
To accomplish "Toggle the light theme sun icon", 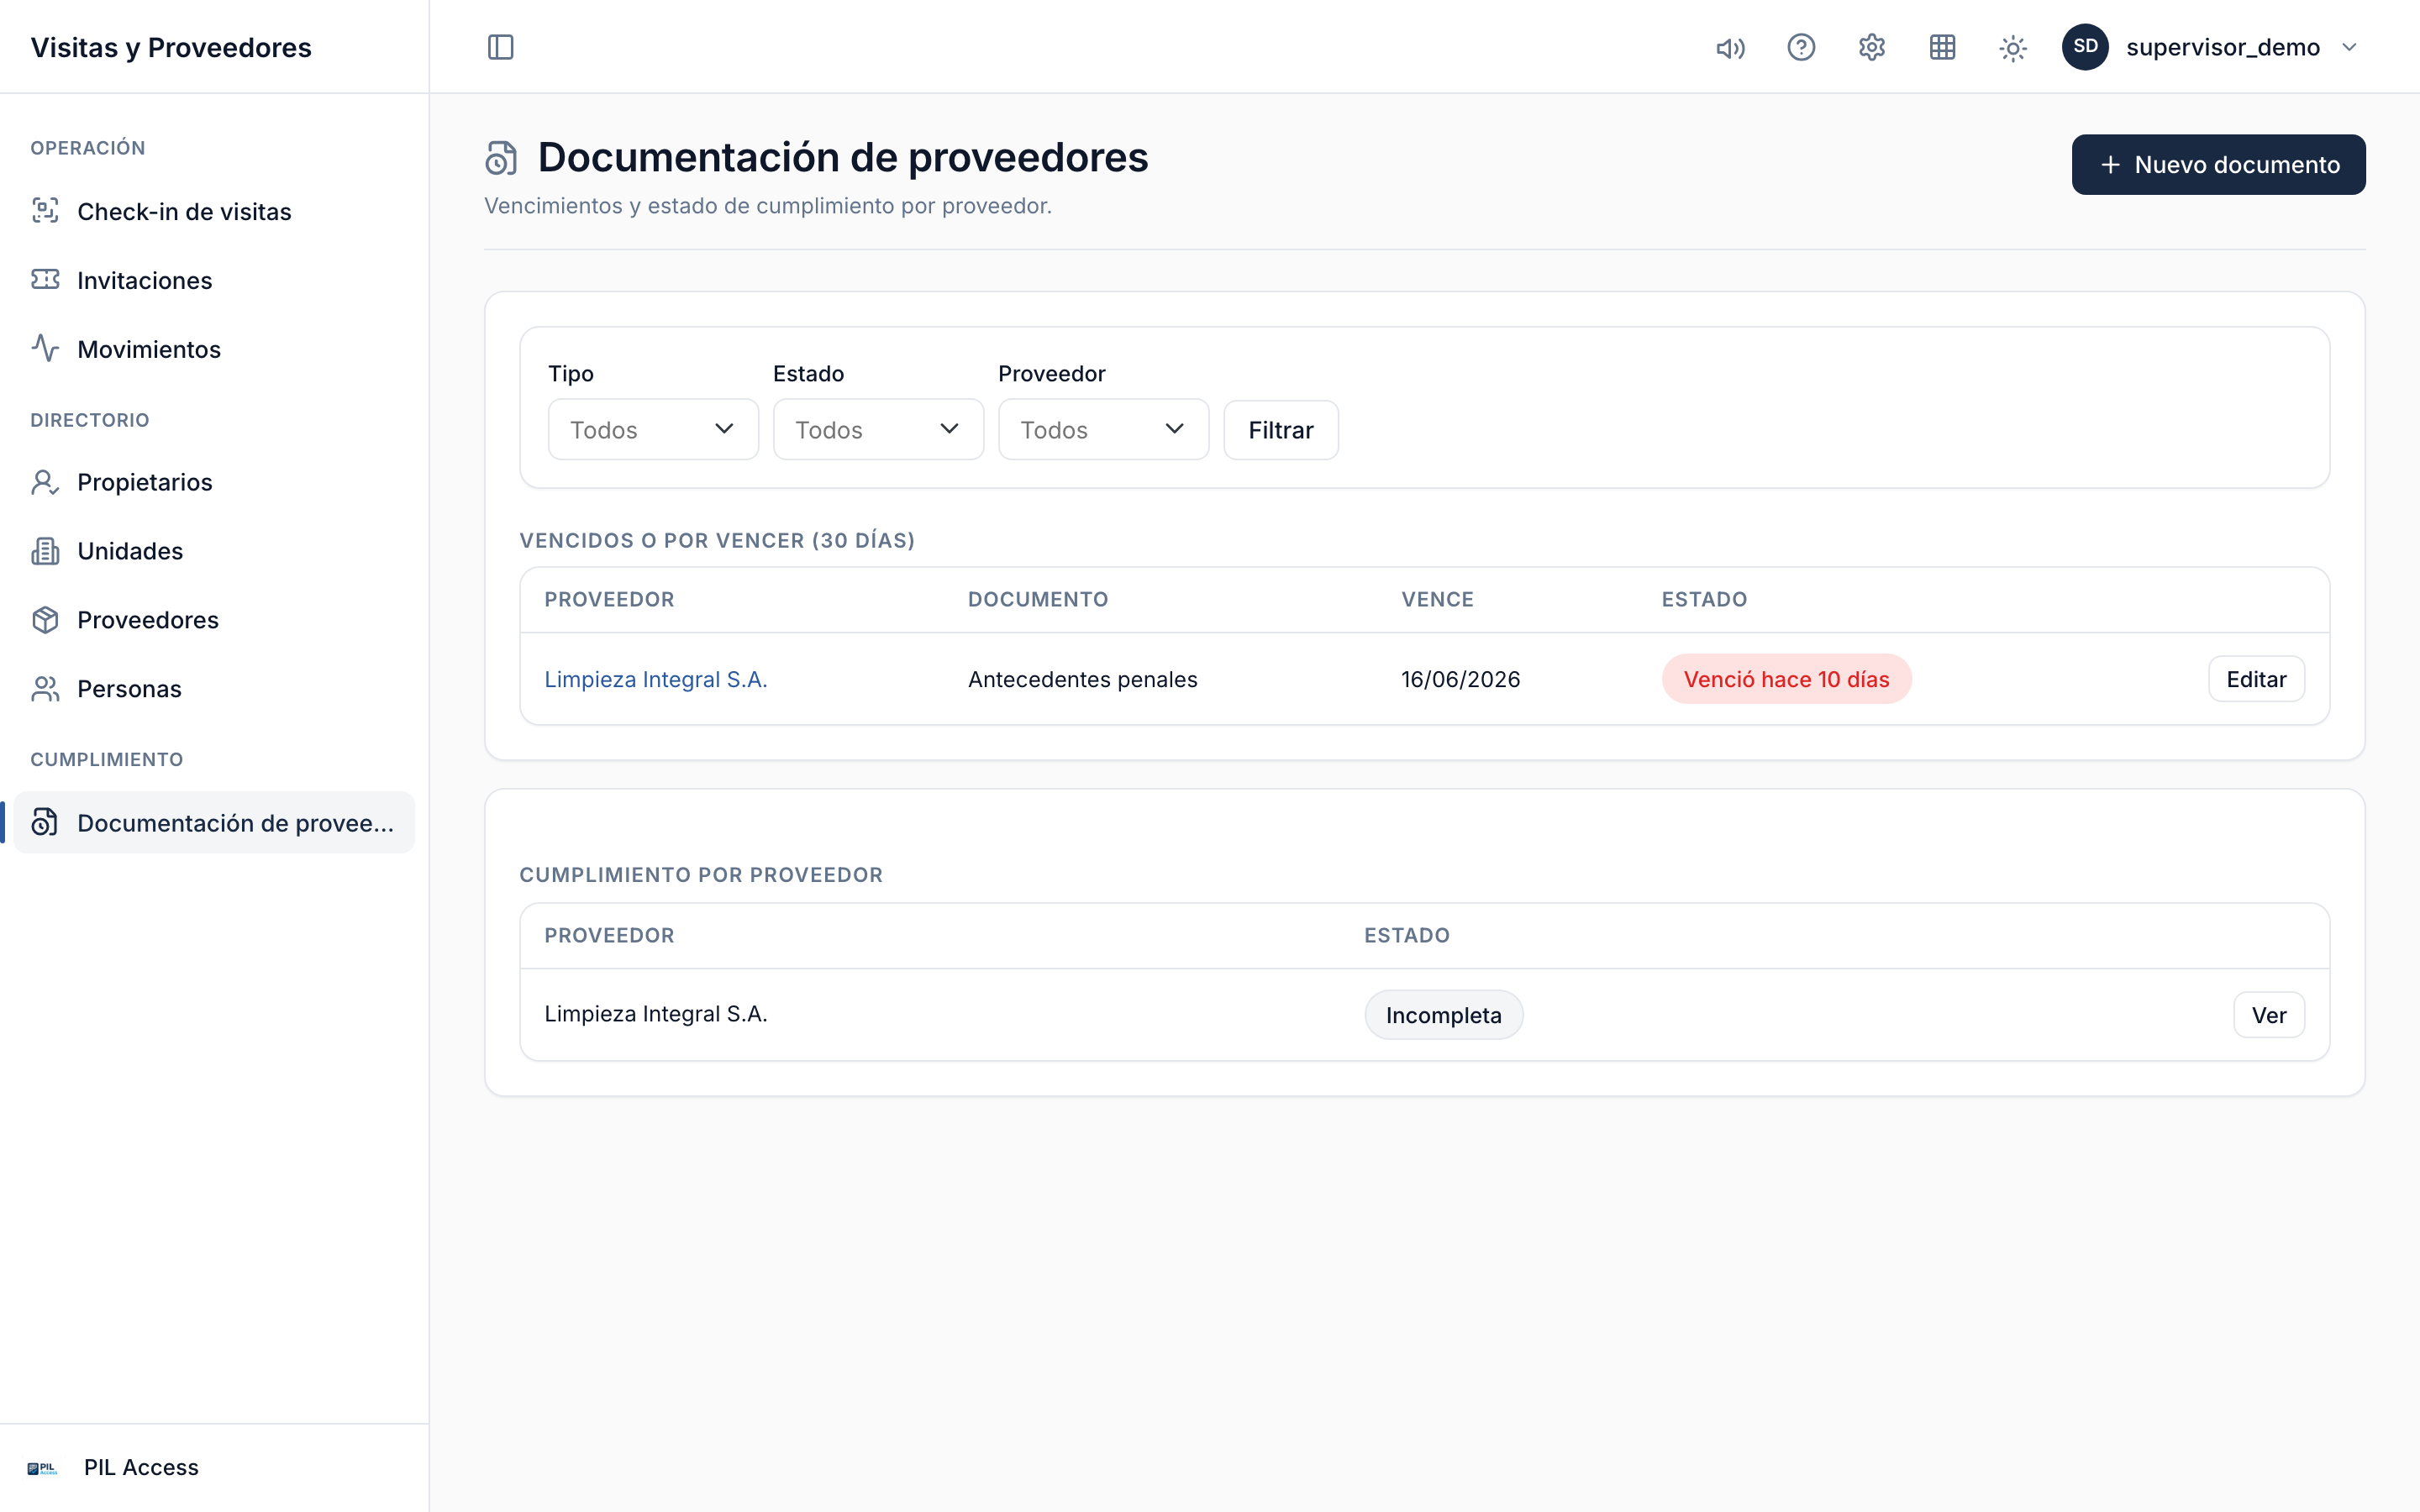I will click(2013, 47).
